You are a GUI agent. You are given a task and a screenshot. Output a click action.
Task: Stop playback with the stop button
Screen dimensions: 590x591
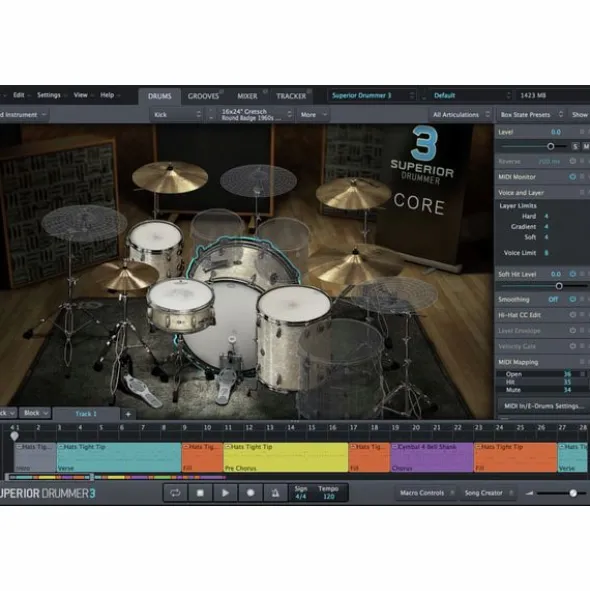click(200, 493)
